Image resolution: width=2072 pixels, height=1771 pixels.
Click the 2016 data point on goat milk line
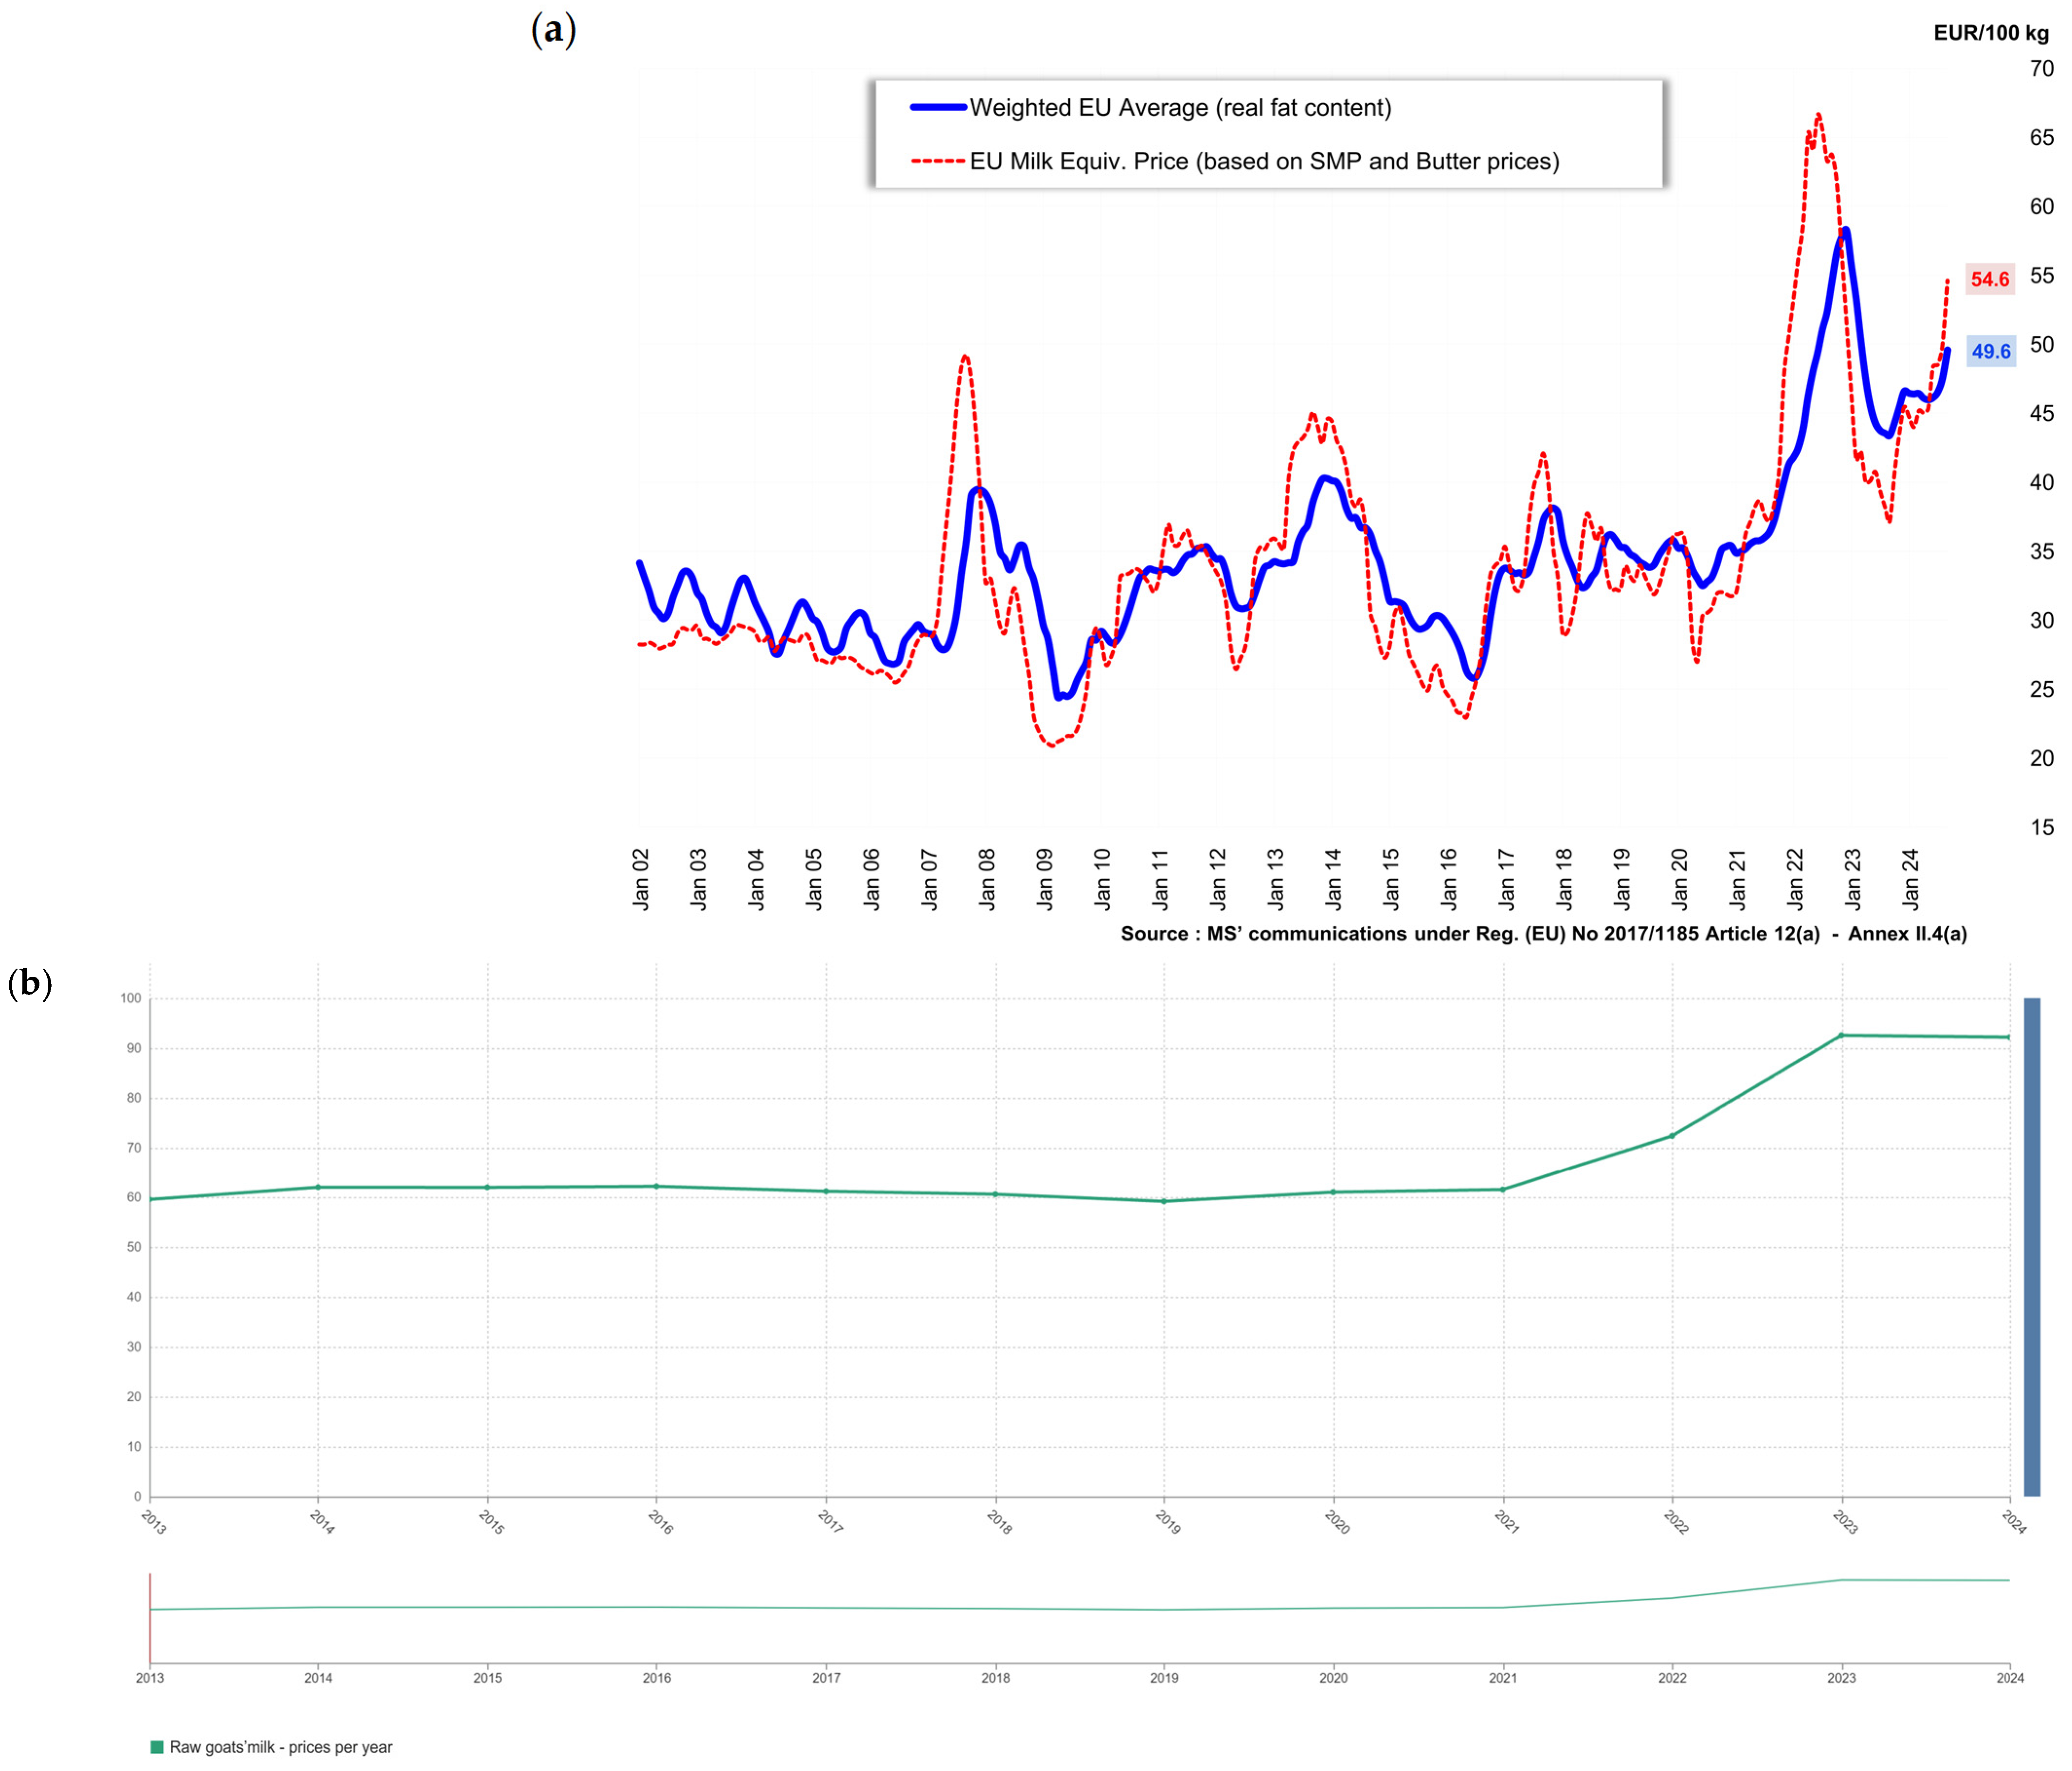pos(656,1186)
